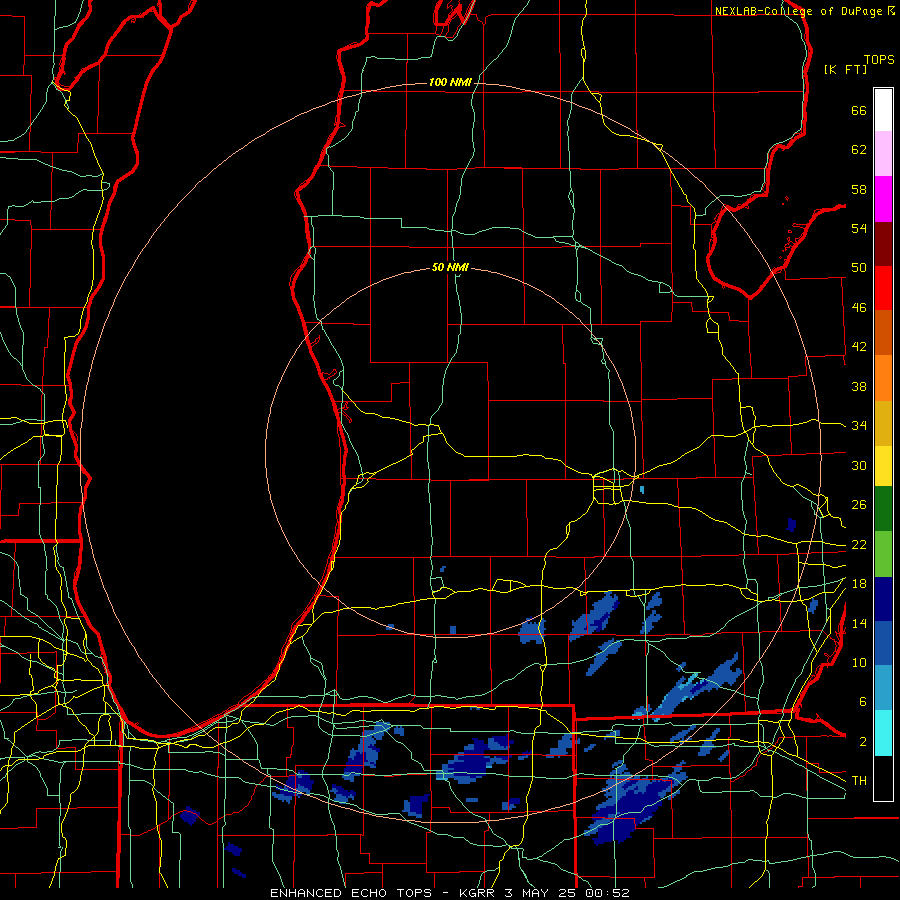Click the 54 legend value
The width and height of the screenshot is (900, 900).
pyautogui.click(x=859, y=228)
